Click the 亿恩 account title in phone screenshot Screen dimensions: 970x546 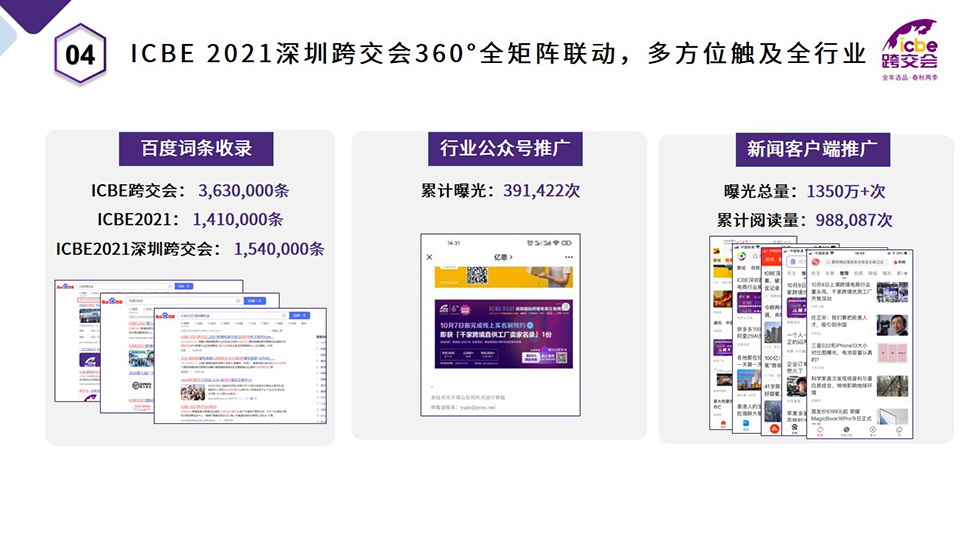point(503,257)
